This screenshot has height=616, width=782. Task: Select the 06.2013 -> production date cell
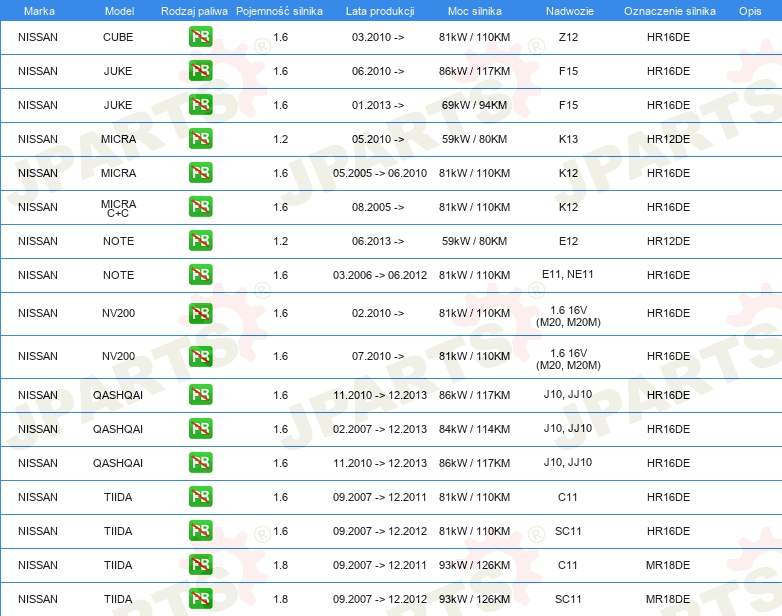(x=378, y=241)
